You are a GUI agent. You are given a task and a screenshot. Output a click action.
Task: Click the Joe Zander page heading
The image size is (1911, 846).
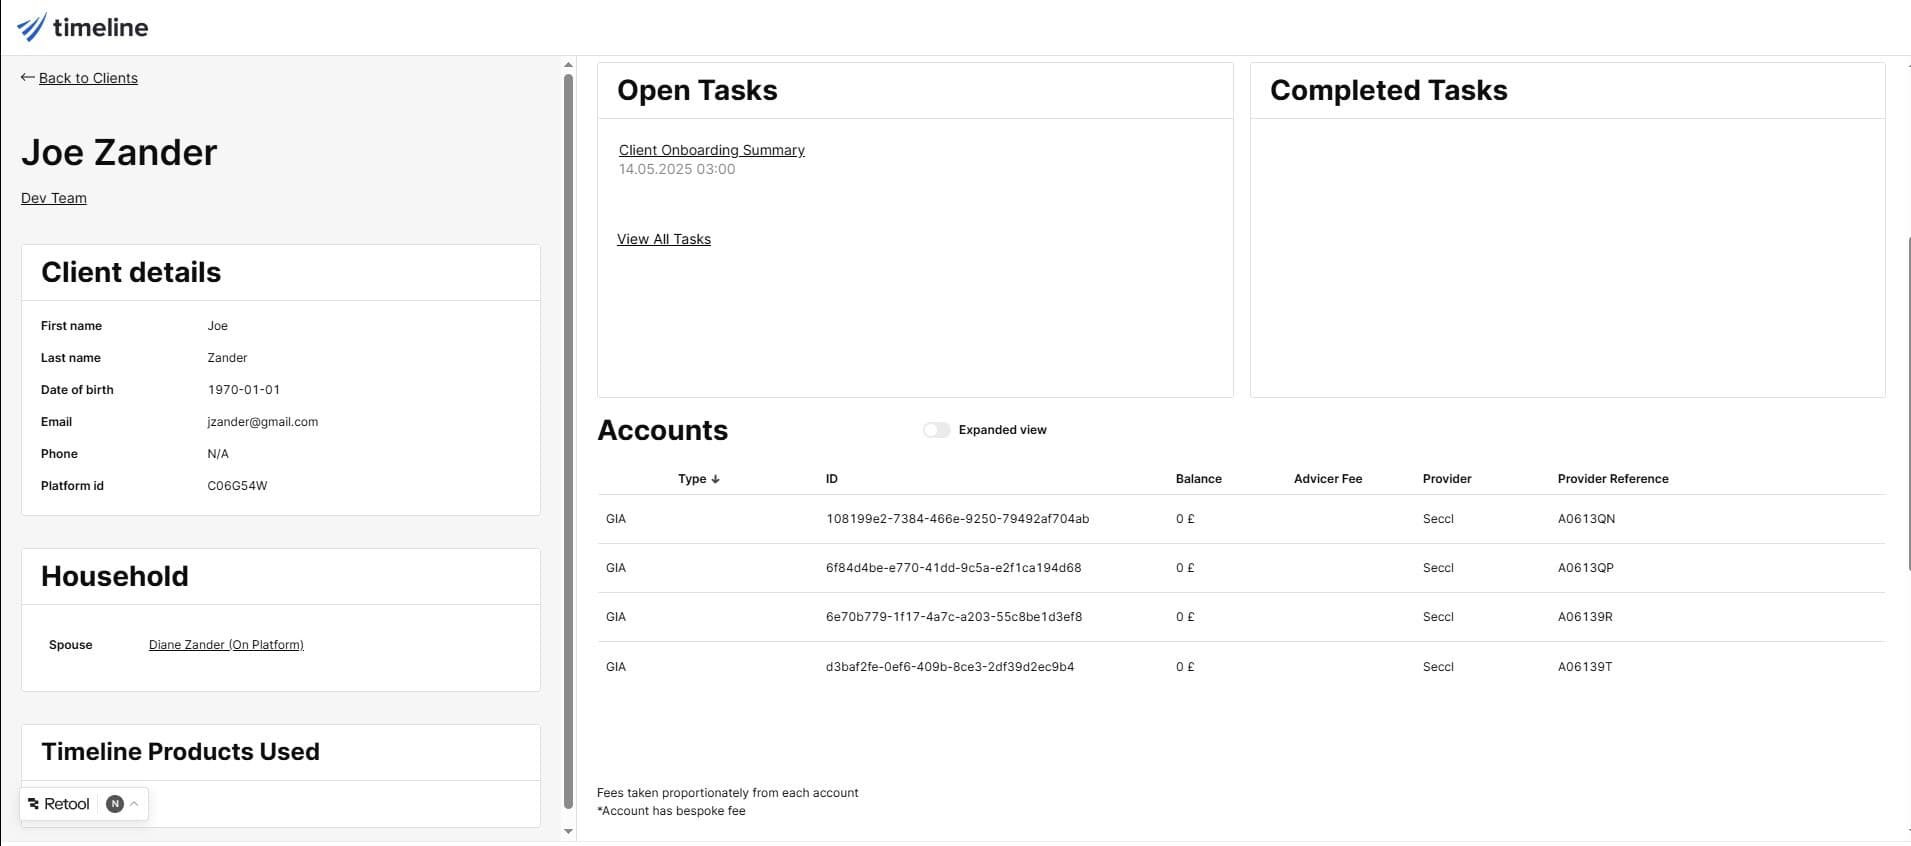pos(119,152)
